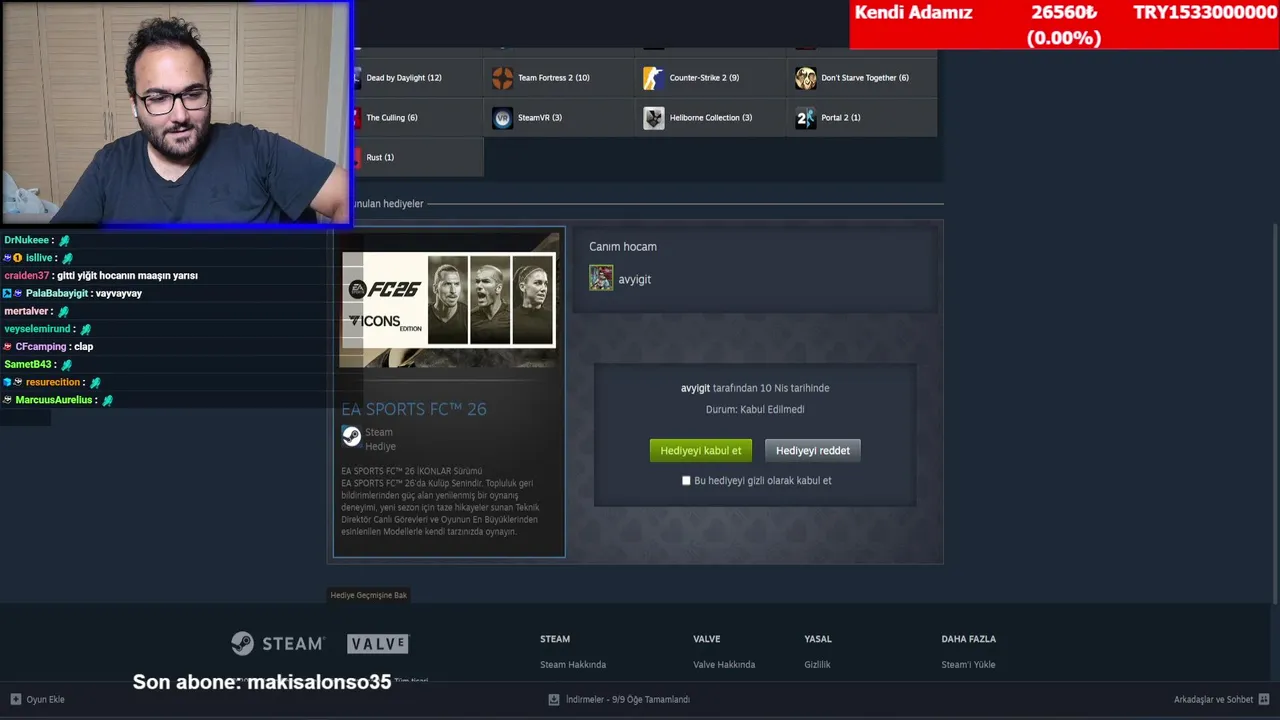Click the Hediyeyi reddet button

[813, 451]
